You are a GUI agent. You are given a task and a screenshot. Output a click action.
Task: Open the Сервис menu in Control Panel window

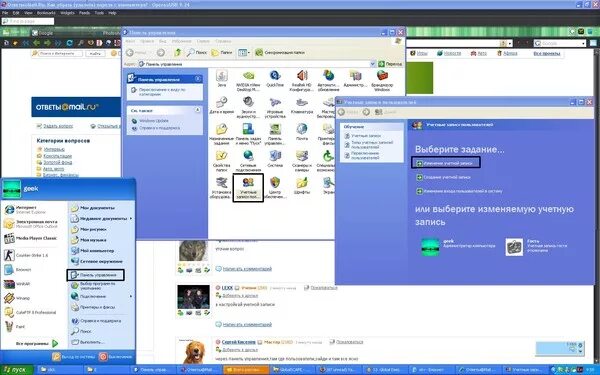pyautogui.click(x=203, y=41)
